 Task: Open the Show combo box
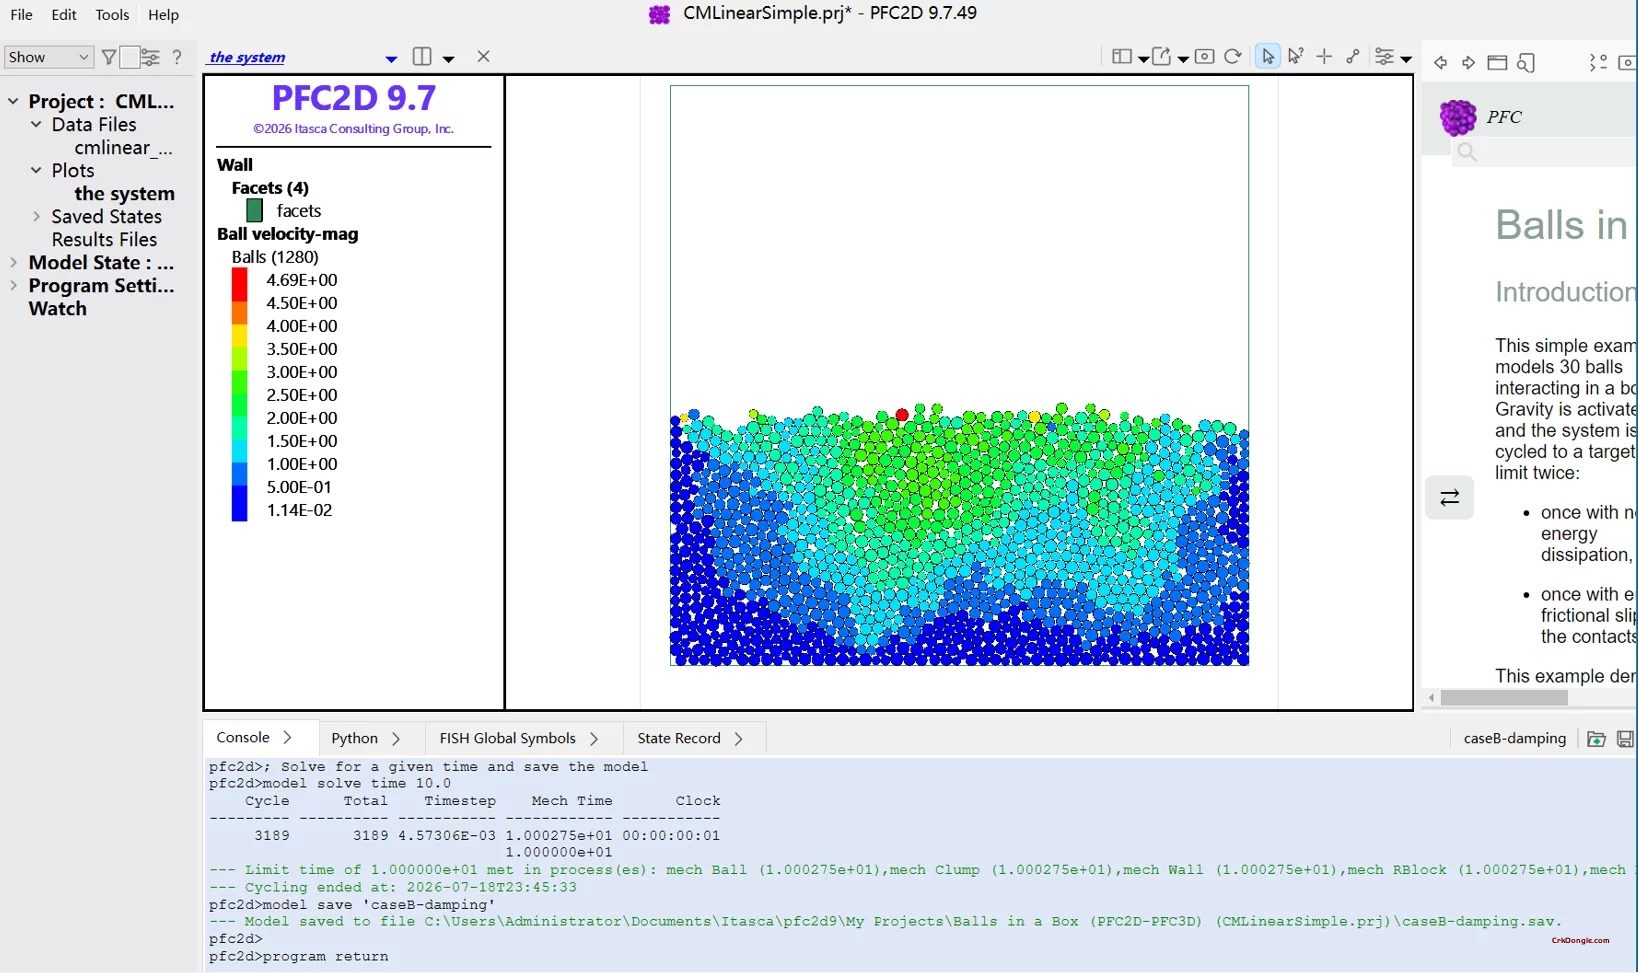[x=48, y=57]
